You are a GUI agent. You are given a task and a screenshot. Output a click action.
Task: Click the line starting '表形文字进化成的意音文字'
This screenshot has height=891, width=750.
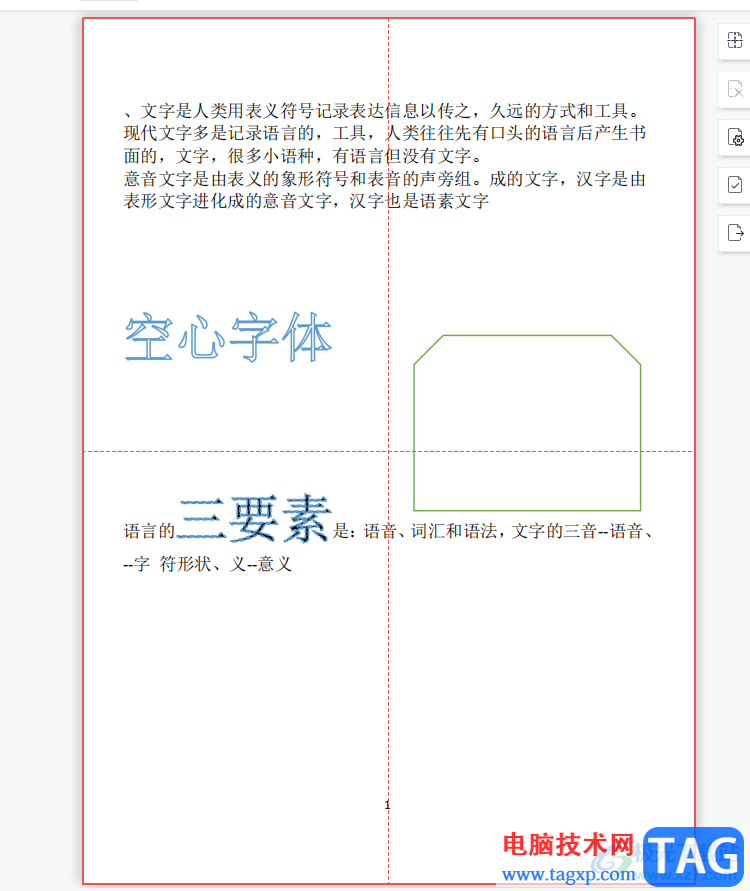306,201
